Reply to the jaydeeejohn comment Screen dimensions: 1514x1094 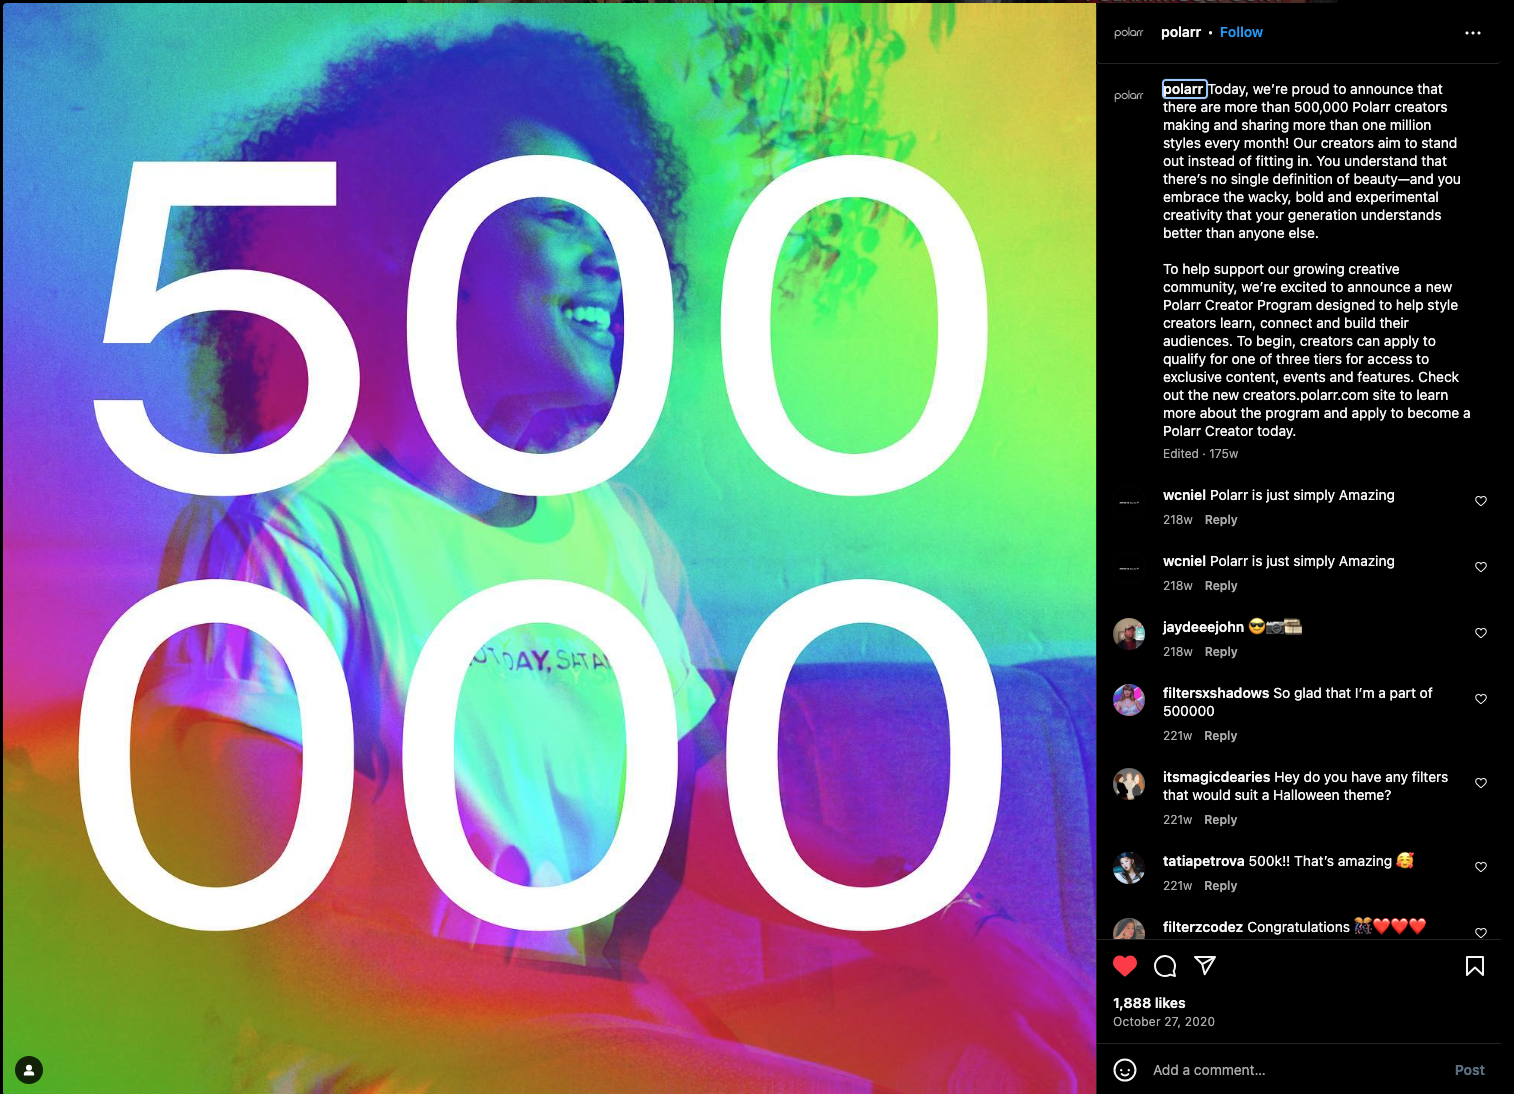click(x=1221, y=652)
